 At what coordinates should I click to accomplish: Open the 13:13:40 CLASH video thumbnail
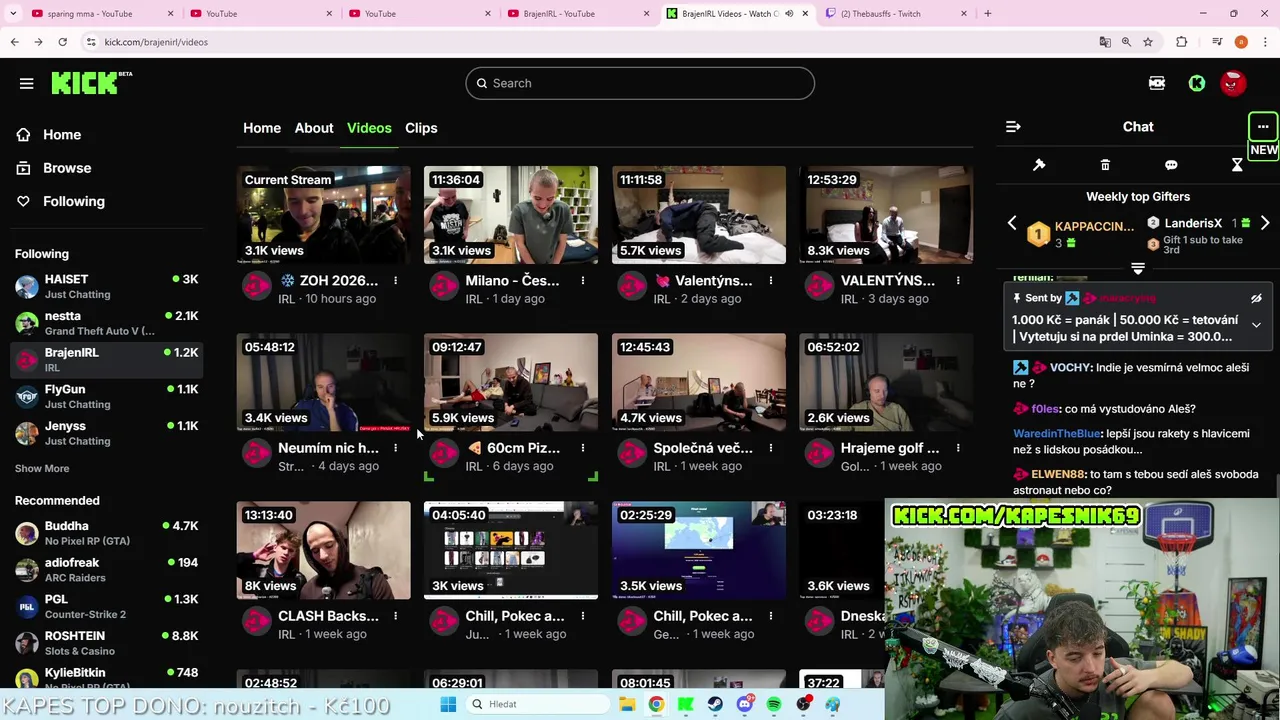[323, 550]
